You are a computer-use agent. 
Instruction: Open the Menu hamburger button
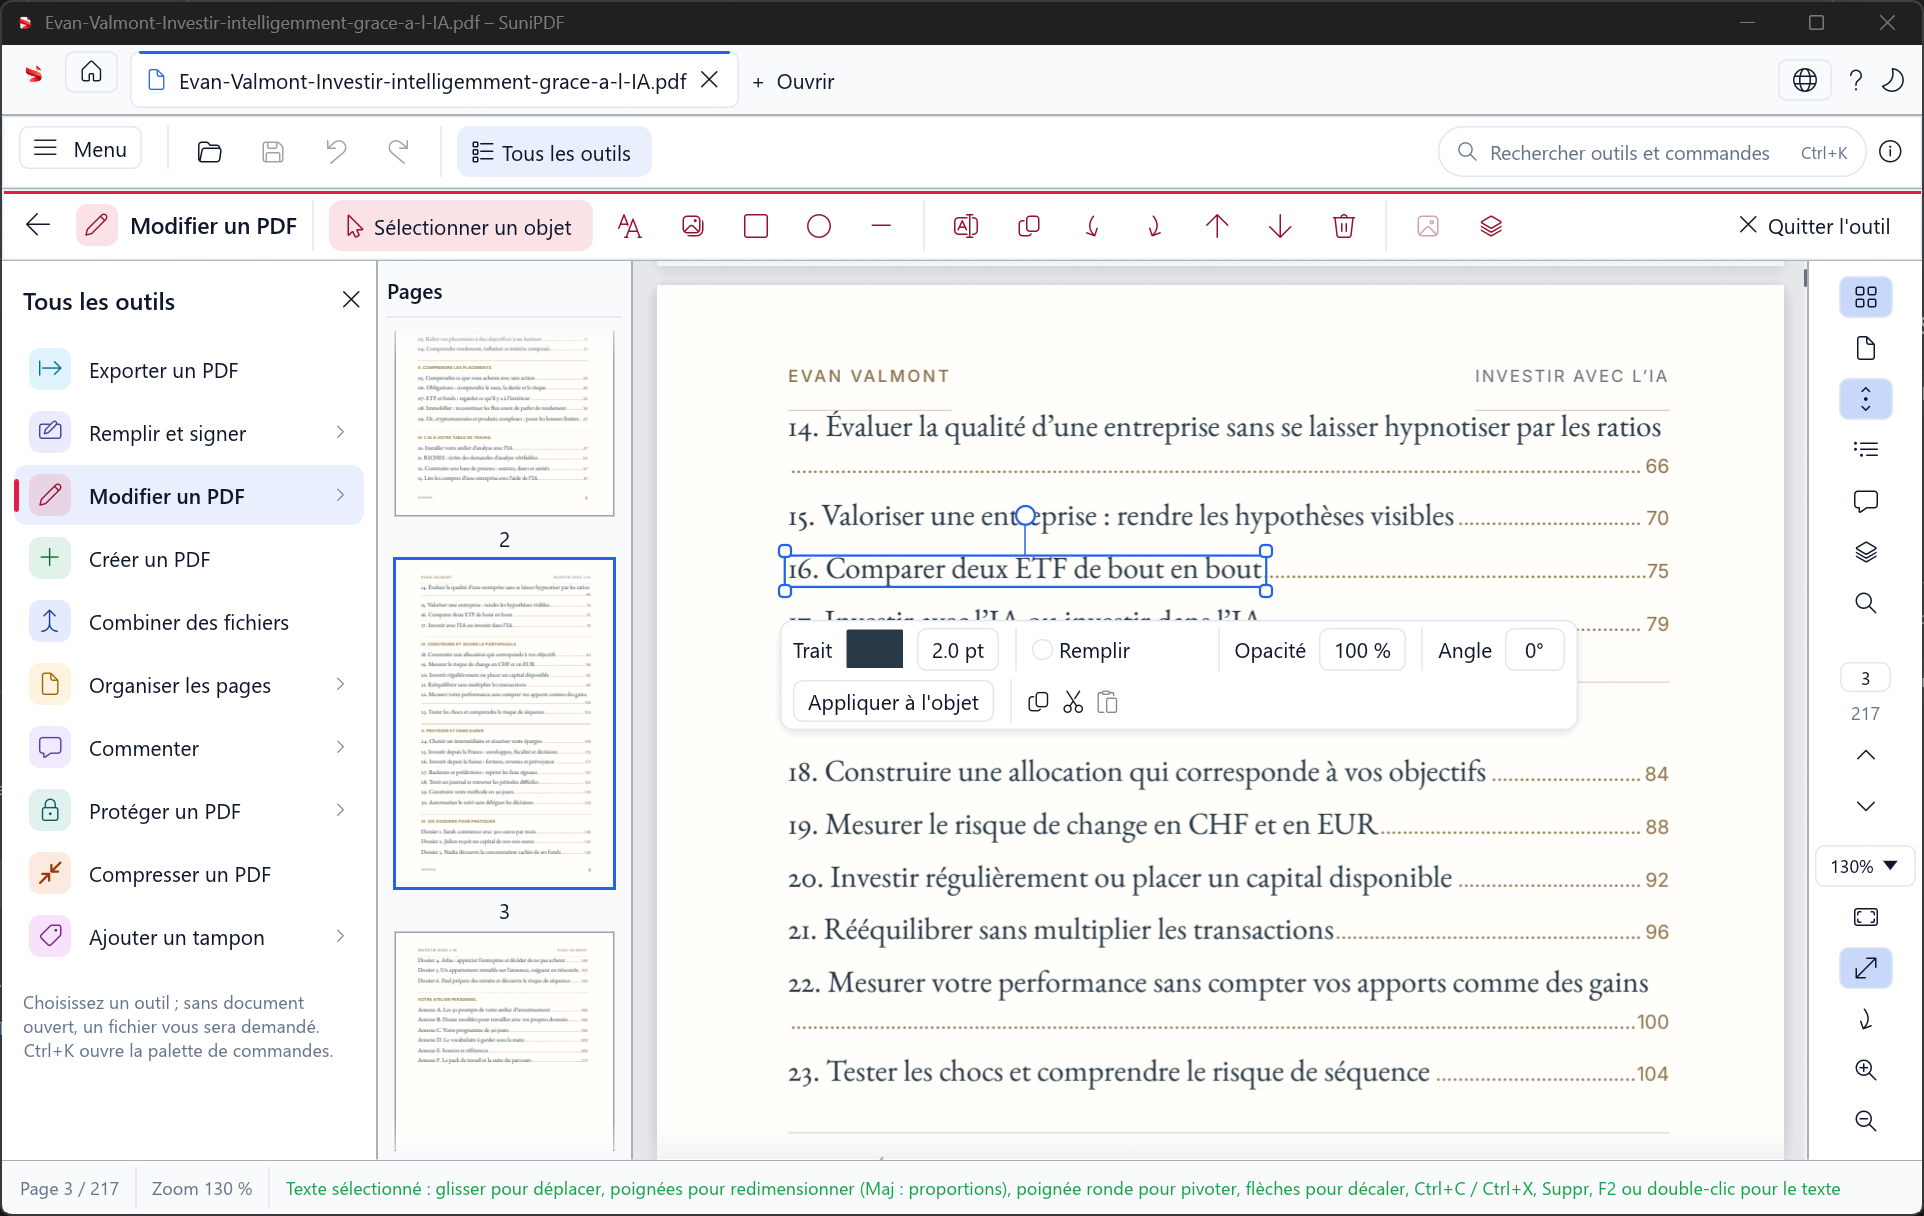[x=81, y=149]
